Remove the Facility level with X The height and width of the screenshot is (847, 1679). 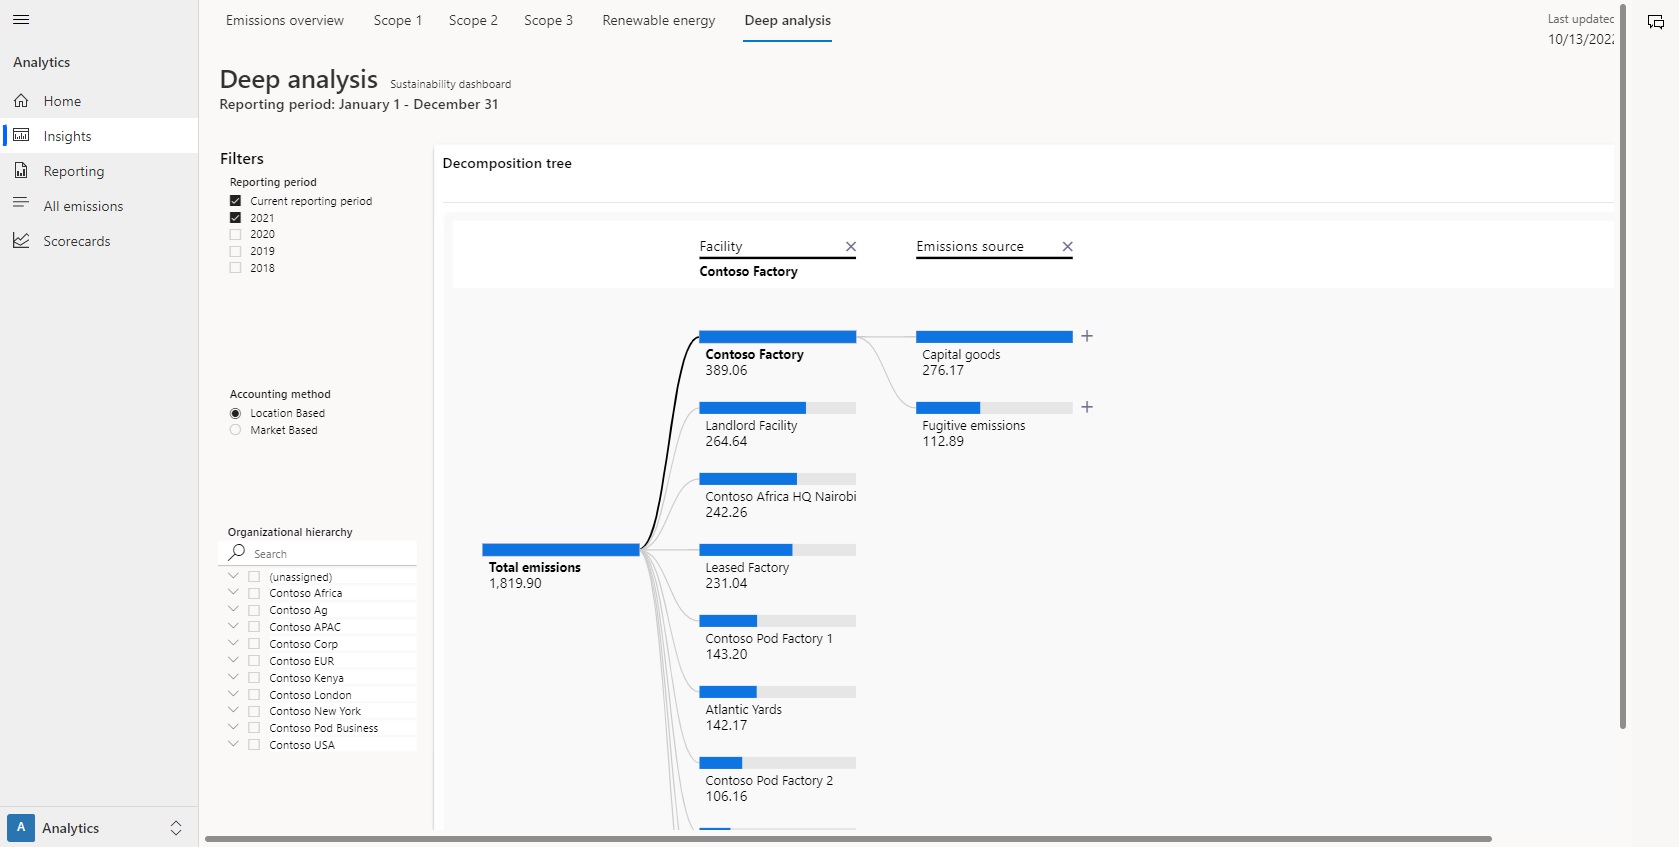[850, 247]
